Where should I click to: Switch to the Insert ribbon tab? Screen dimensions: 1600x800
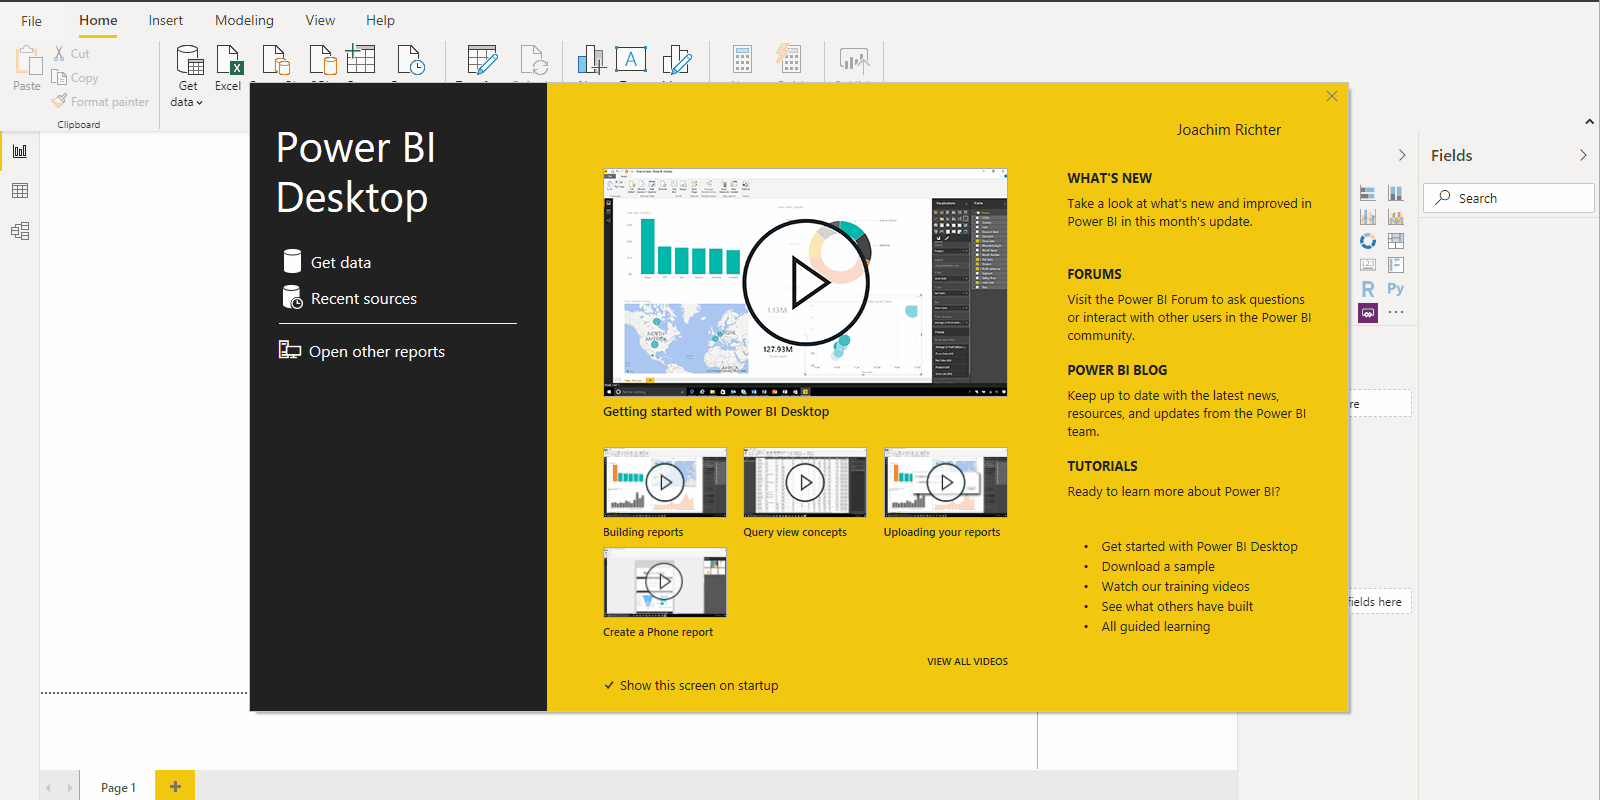pyautogui.click(x=166, y=21)
